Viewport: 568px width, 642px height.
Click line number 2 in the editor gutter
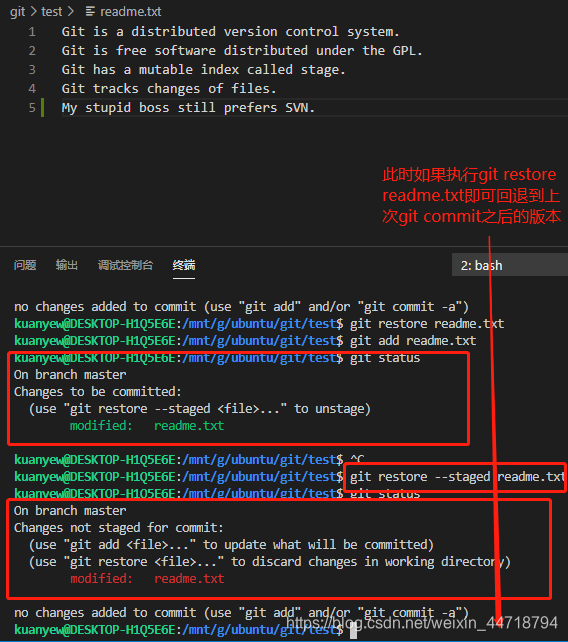click(32, 51)
